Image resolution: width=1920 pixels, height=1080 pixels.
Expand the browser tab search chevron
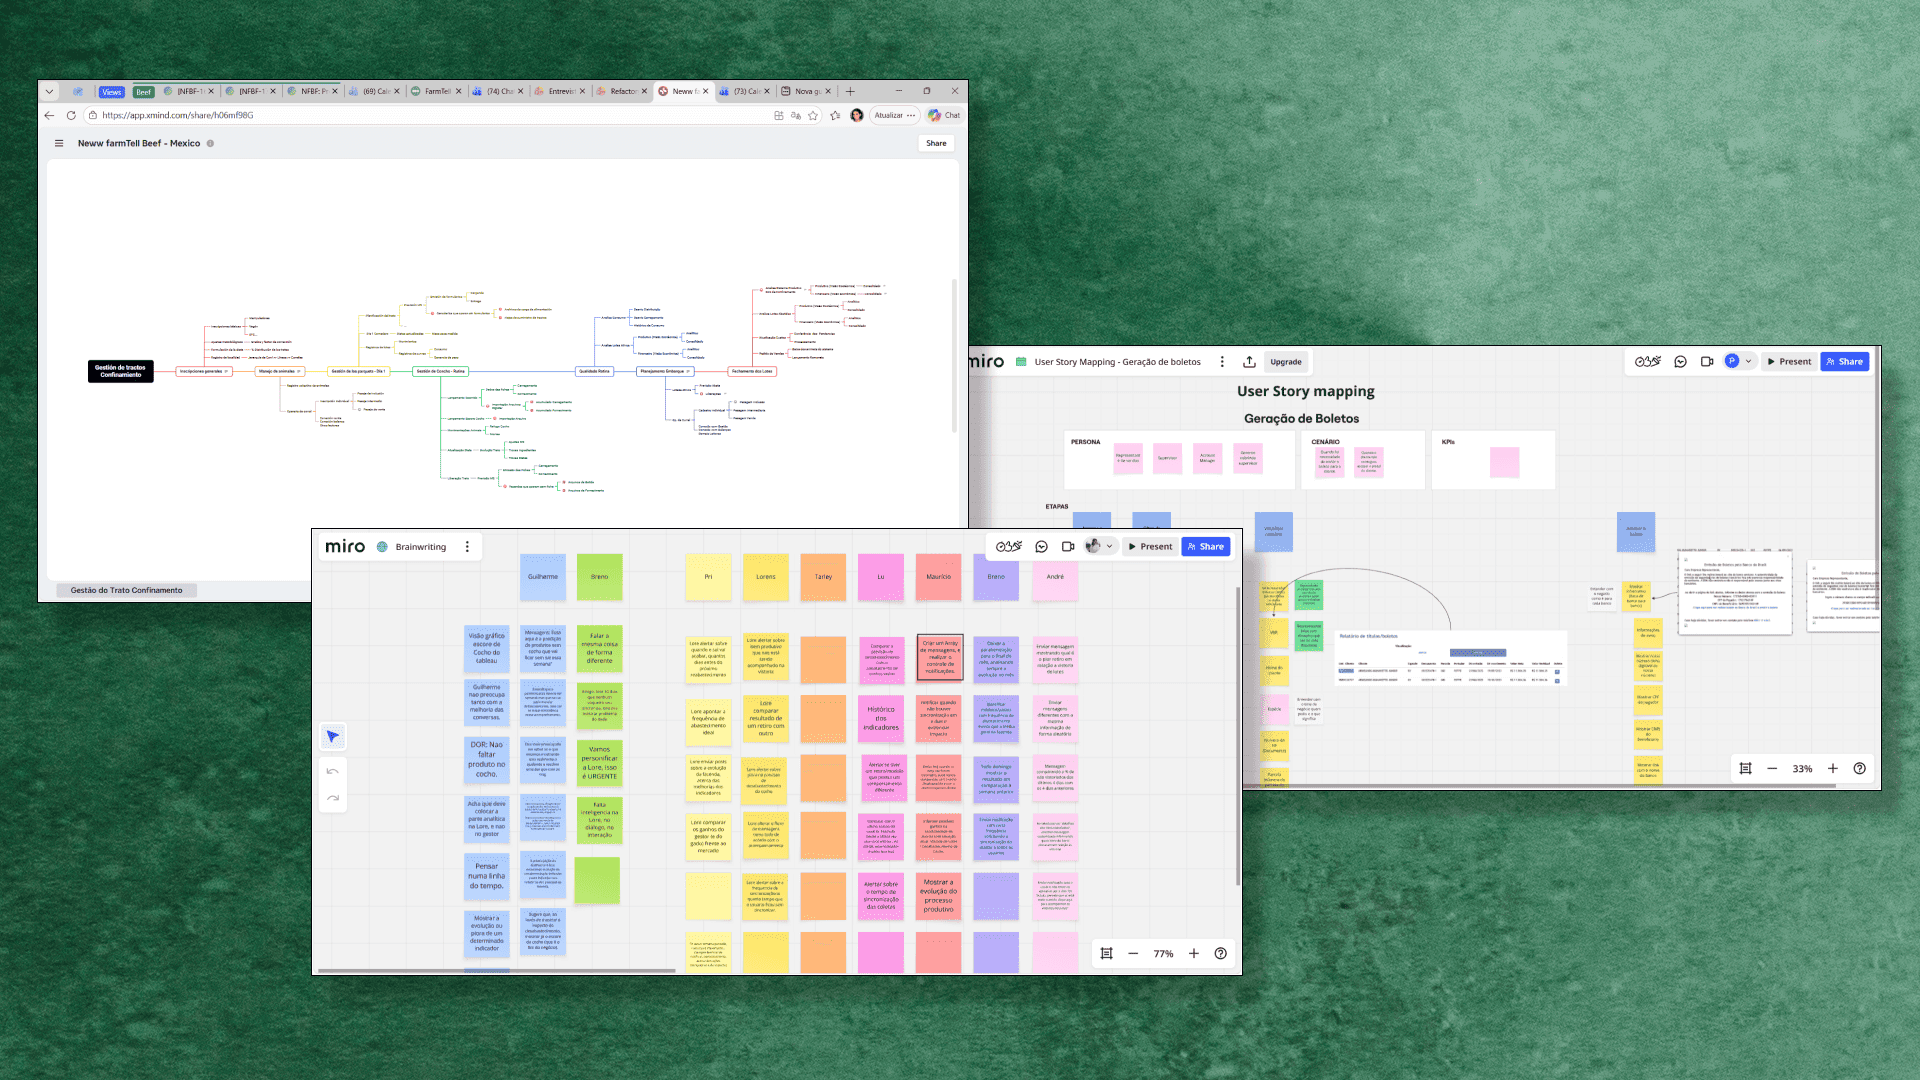pos(49,91)
